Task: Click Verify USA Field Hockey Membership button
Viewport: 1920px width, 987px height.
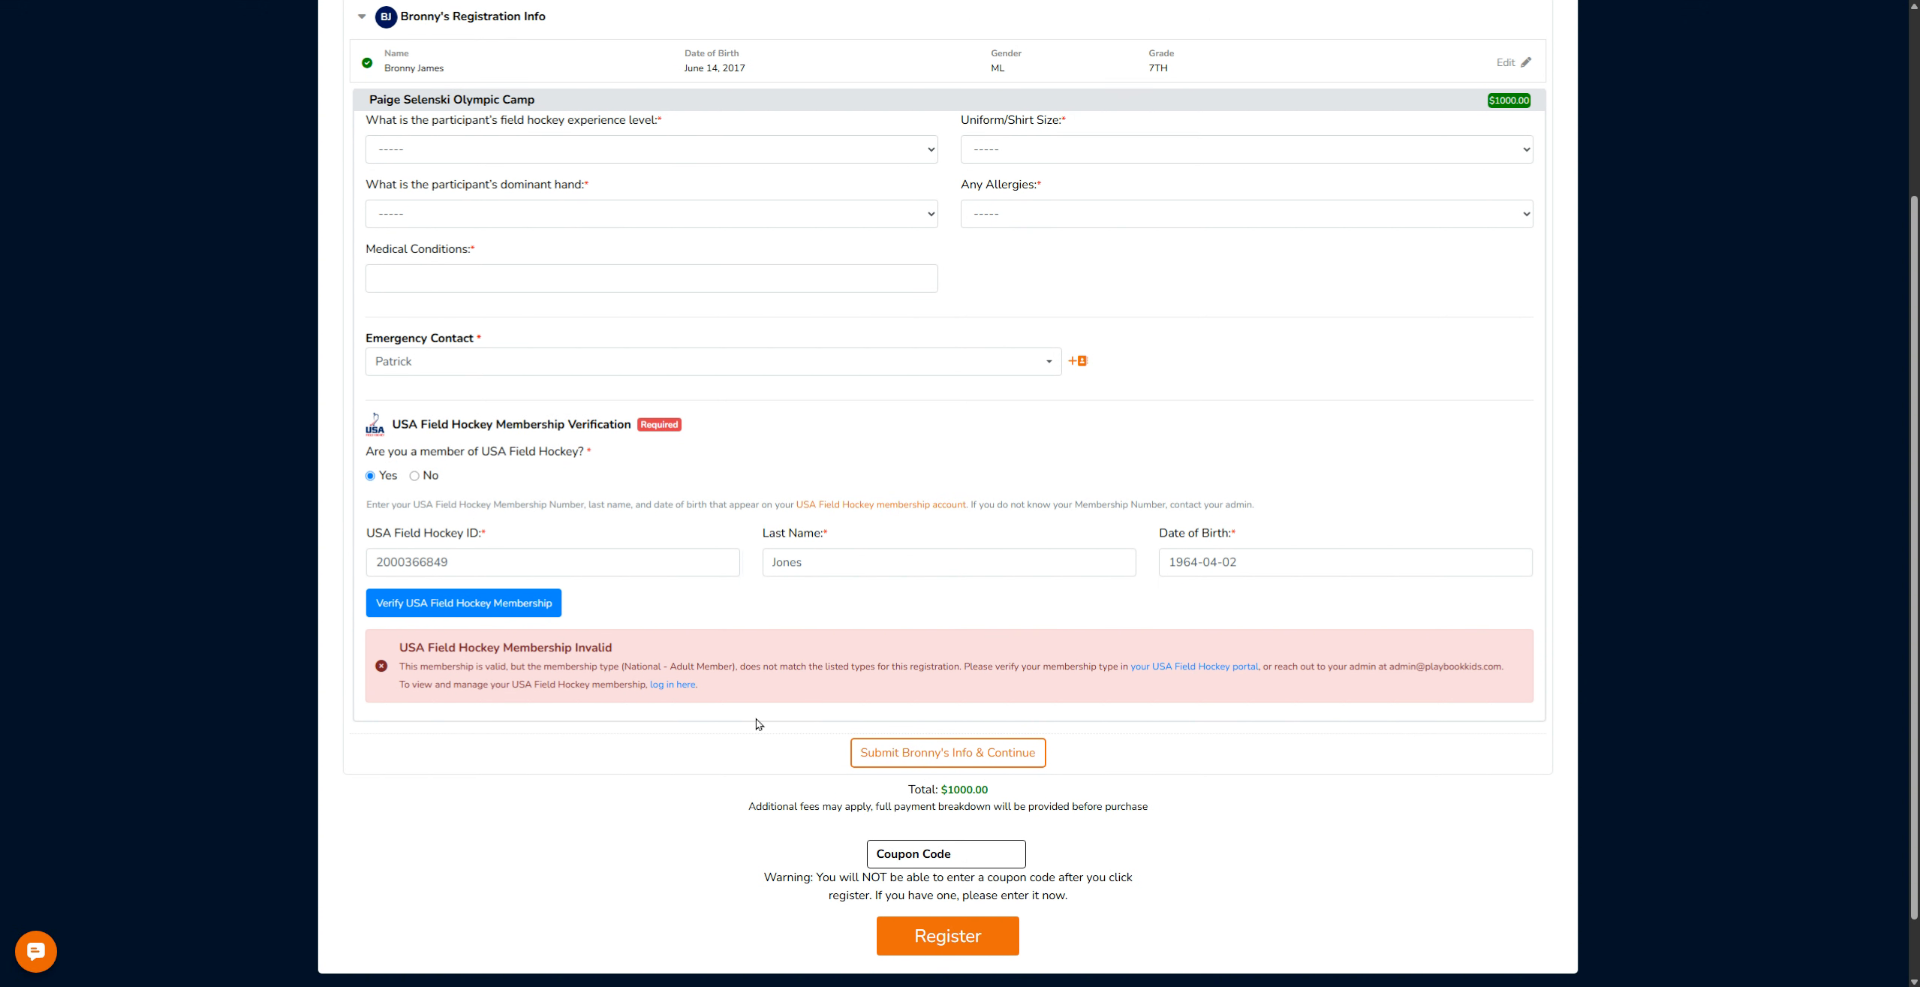Action: [x=464, y=603]
